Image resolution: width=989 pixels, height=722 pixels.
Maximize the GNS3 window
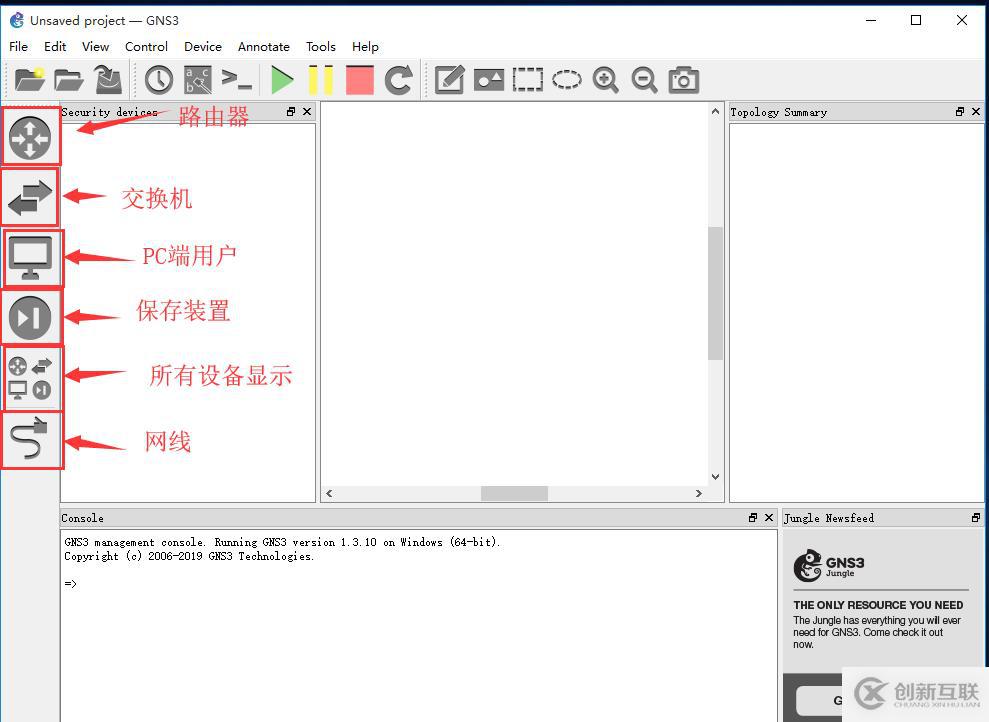coord(916,20)
